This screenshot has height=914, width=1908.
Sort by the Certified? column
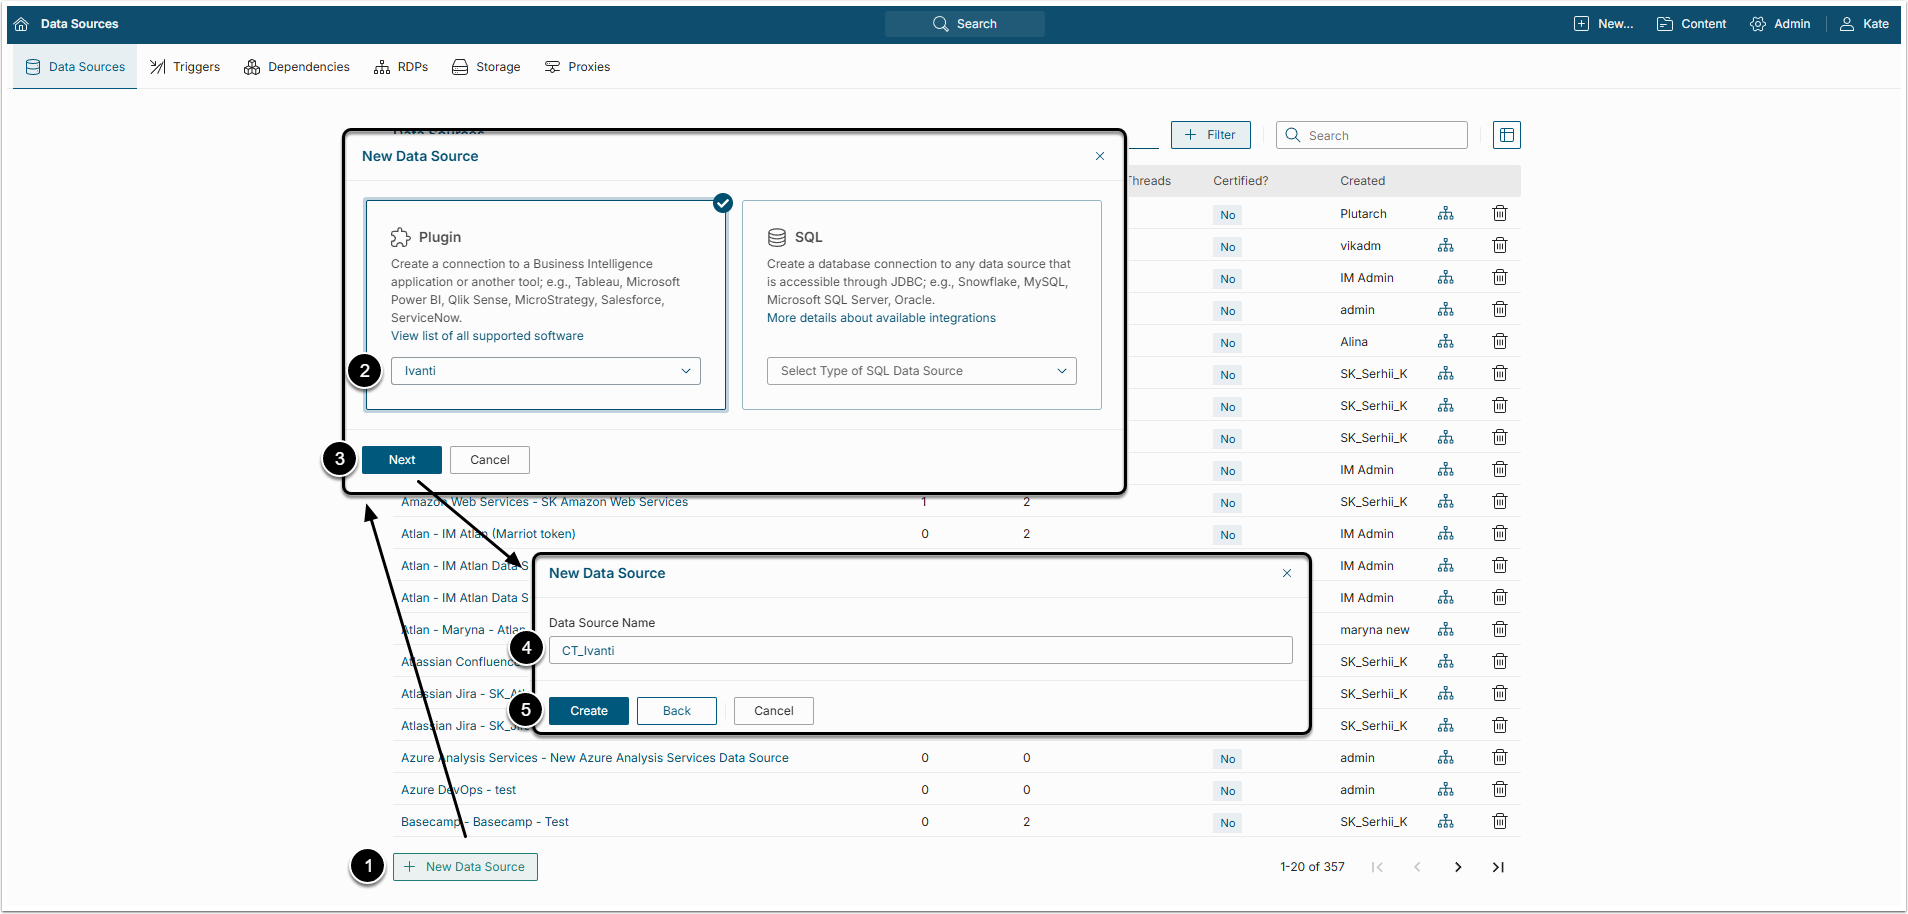(x=1240, y=181)
